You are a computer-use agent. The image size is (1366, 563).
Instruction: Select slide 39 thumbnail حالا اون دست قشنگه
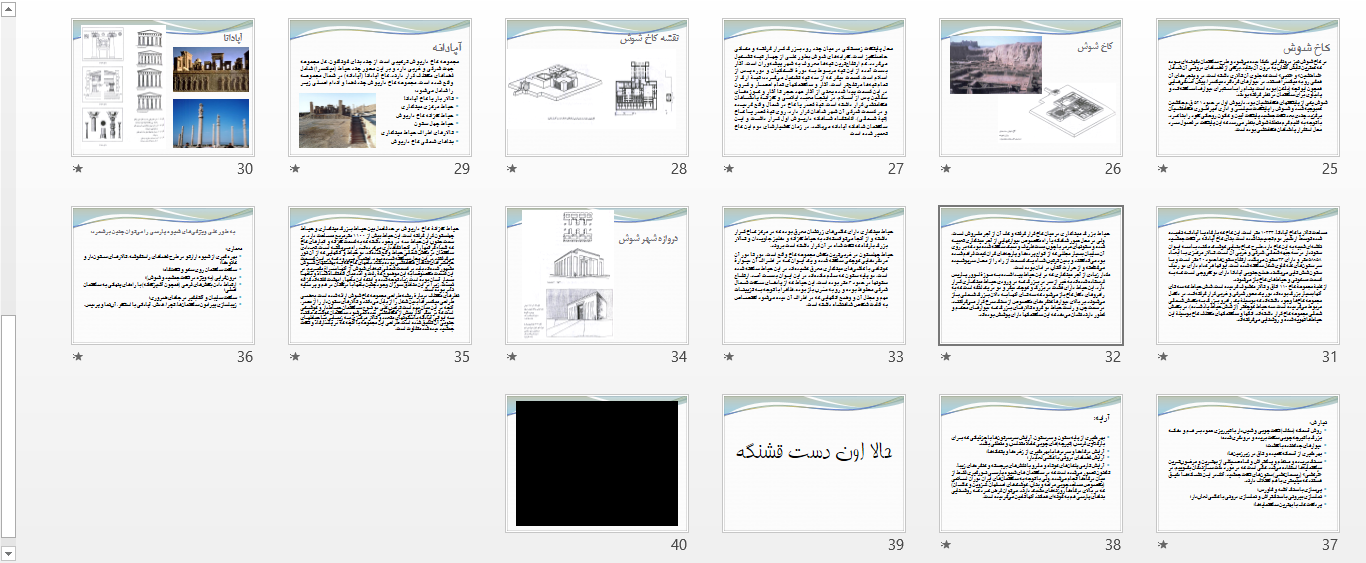[813, 463]
